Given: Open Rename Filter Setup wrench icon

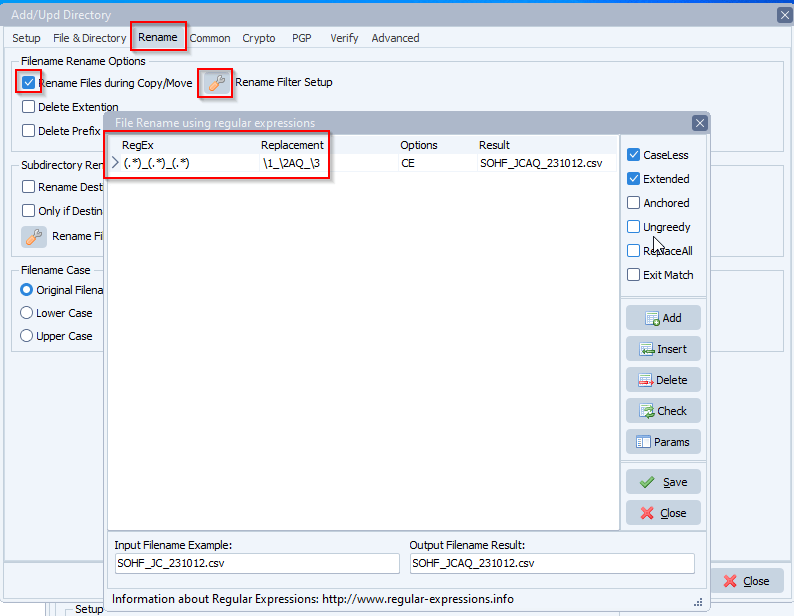Looking at the screenshot, I should click(x=216, y=83).
